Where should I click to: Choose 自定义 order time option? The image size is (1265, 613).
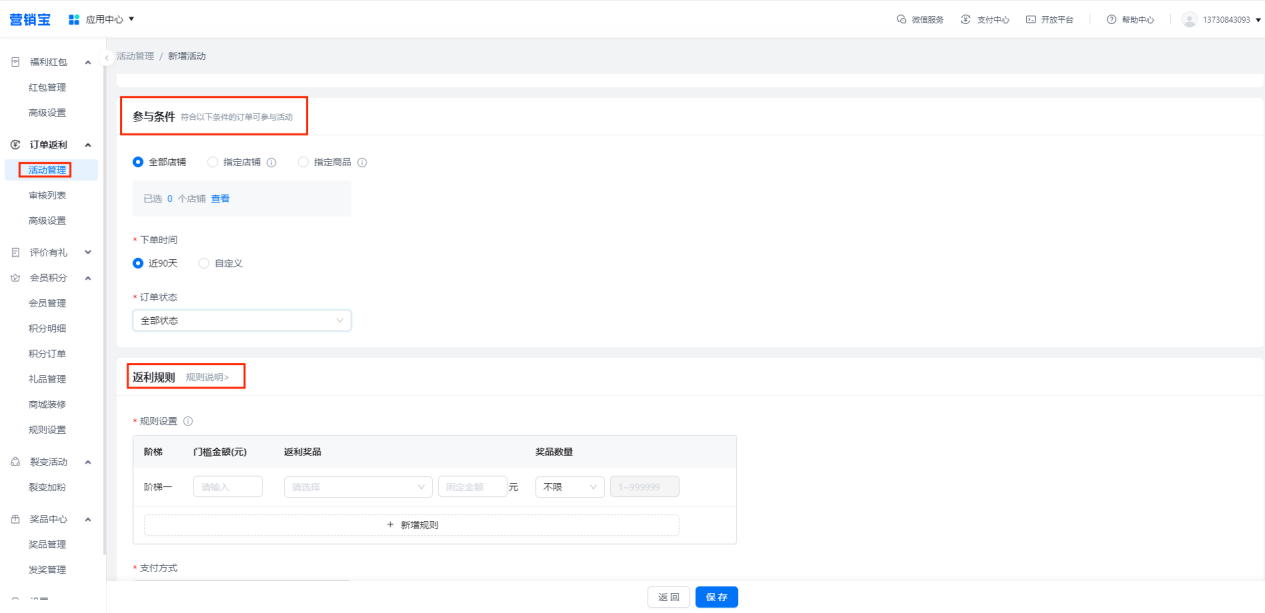(205, 263)
